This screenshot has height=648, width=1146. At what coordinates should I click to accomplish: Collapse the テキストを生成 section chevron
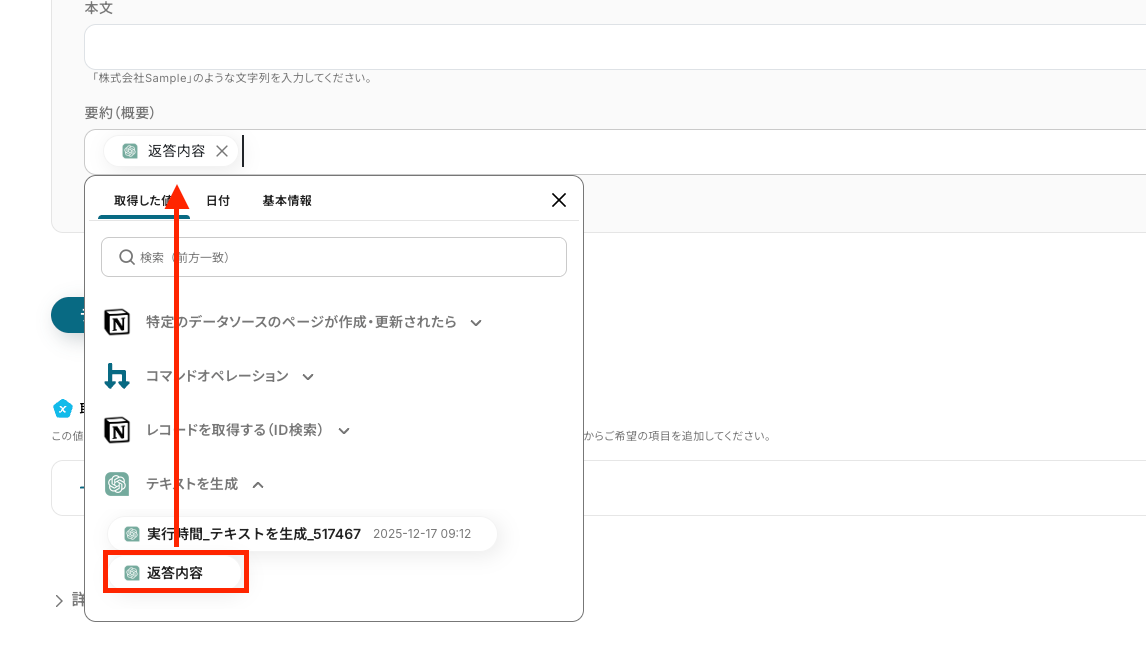click(x=258, y=485)
